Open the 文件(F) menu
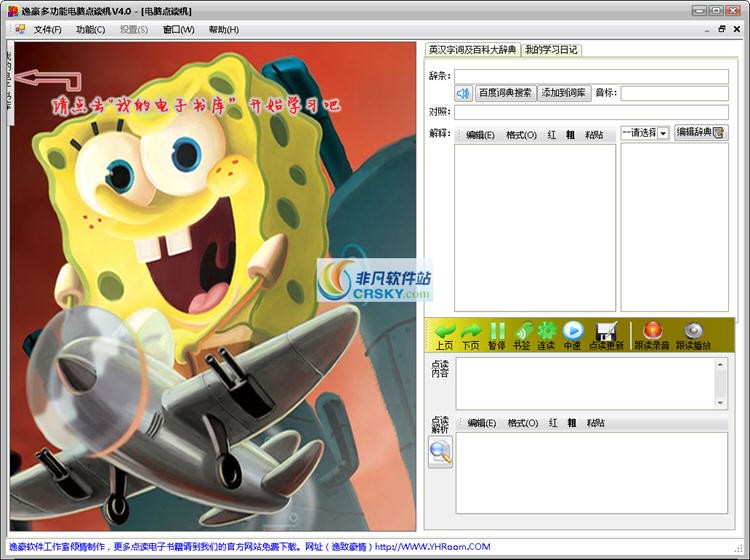This screenshot has width=750, height=560. pyautogui.click(x=47, y=30)
